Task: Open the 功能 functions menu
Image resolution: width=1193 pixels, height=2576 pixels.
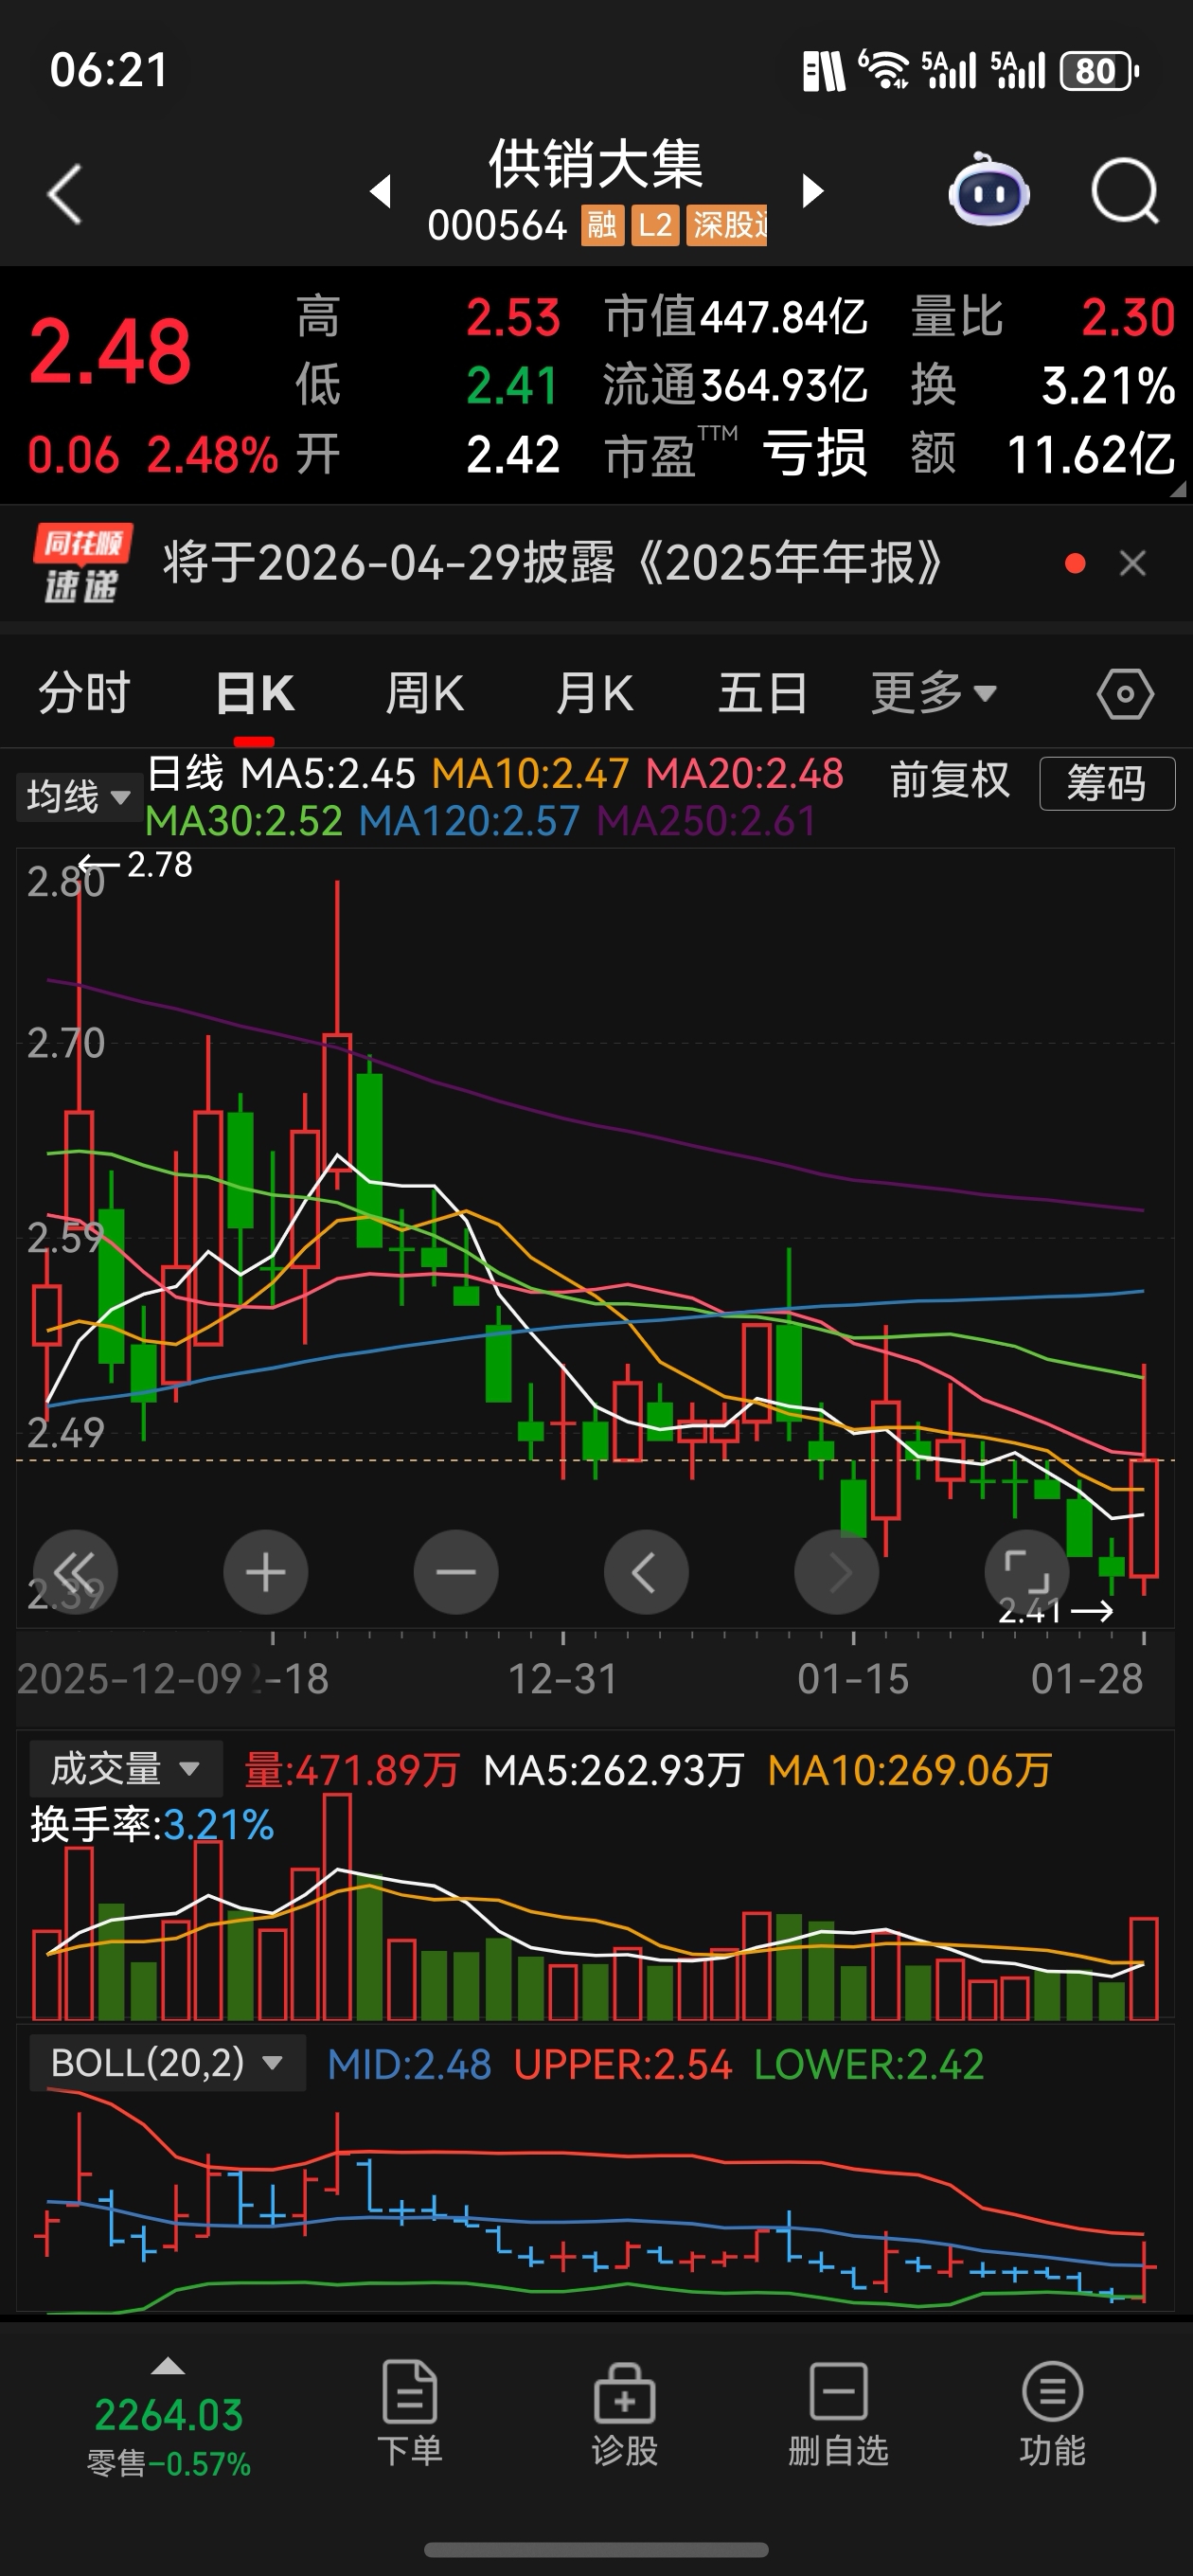Action: pos(1053,2414)
